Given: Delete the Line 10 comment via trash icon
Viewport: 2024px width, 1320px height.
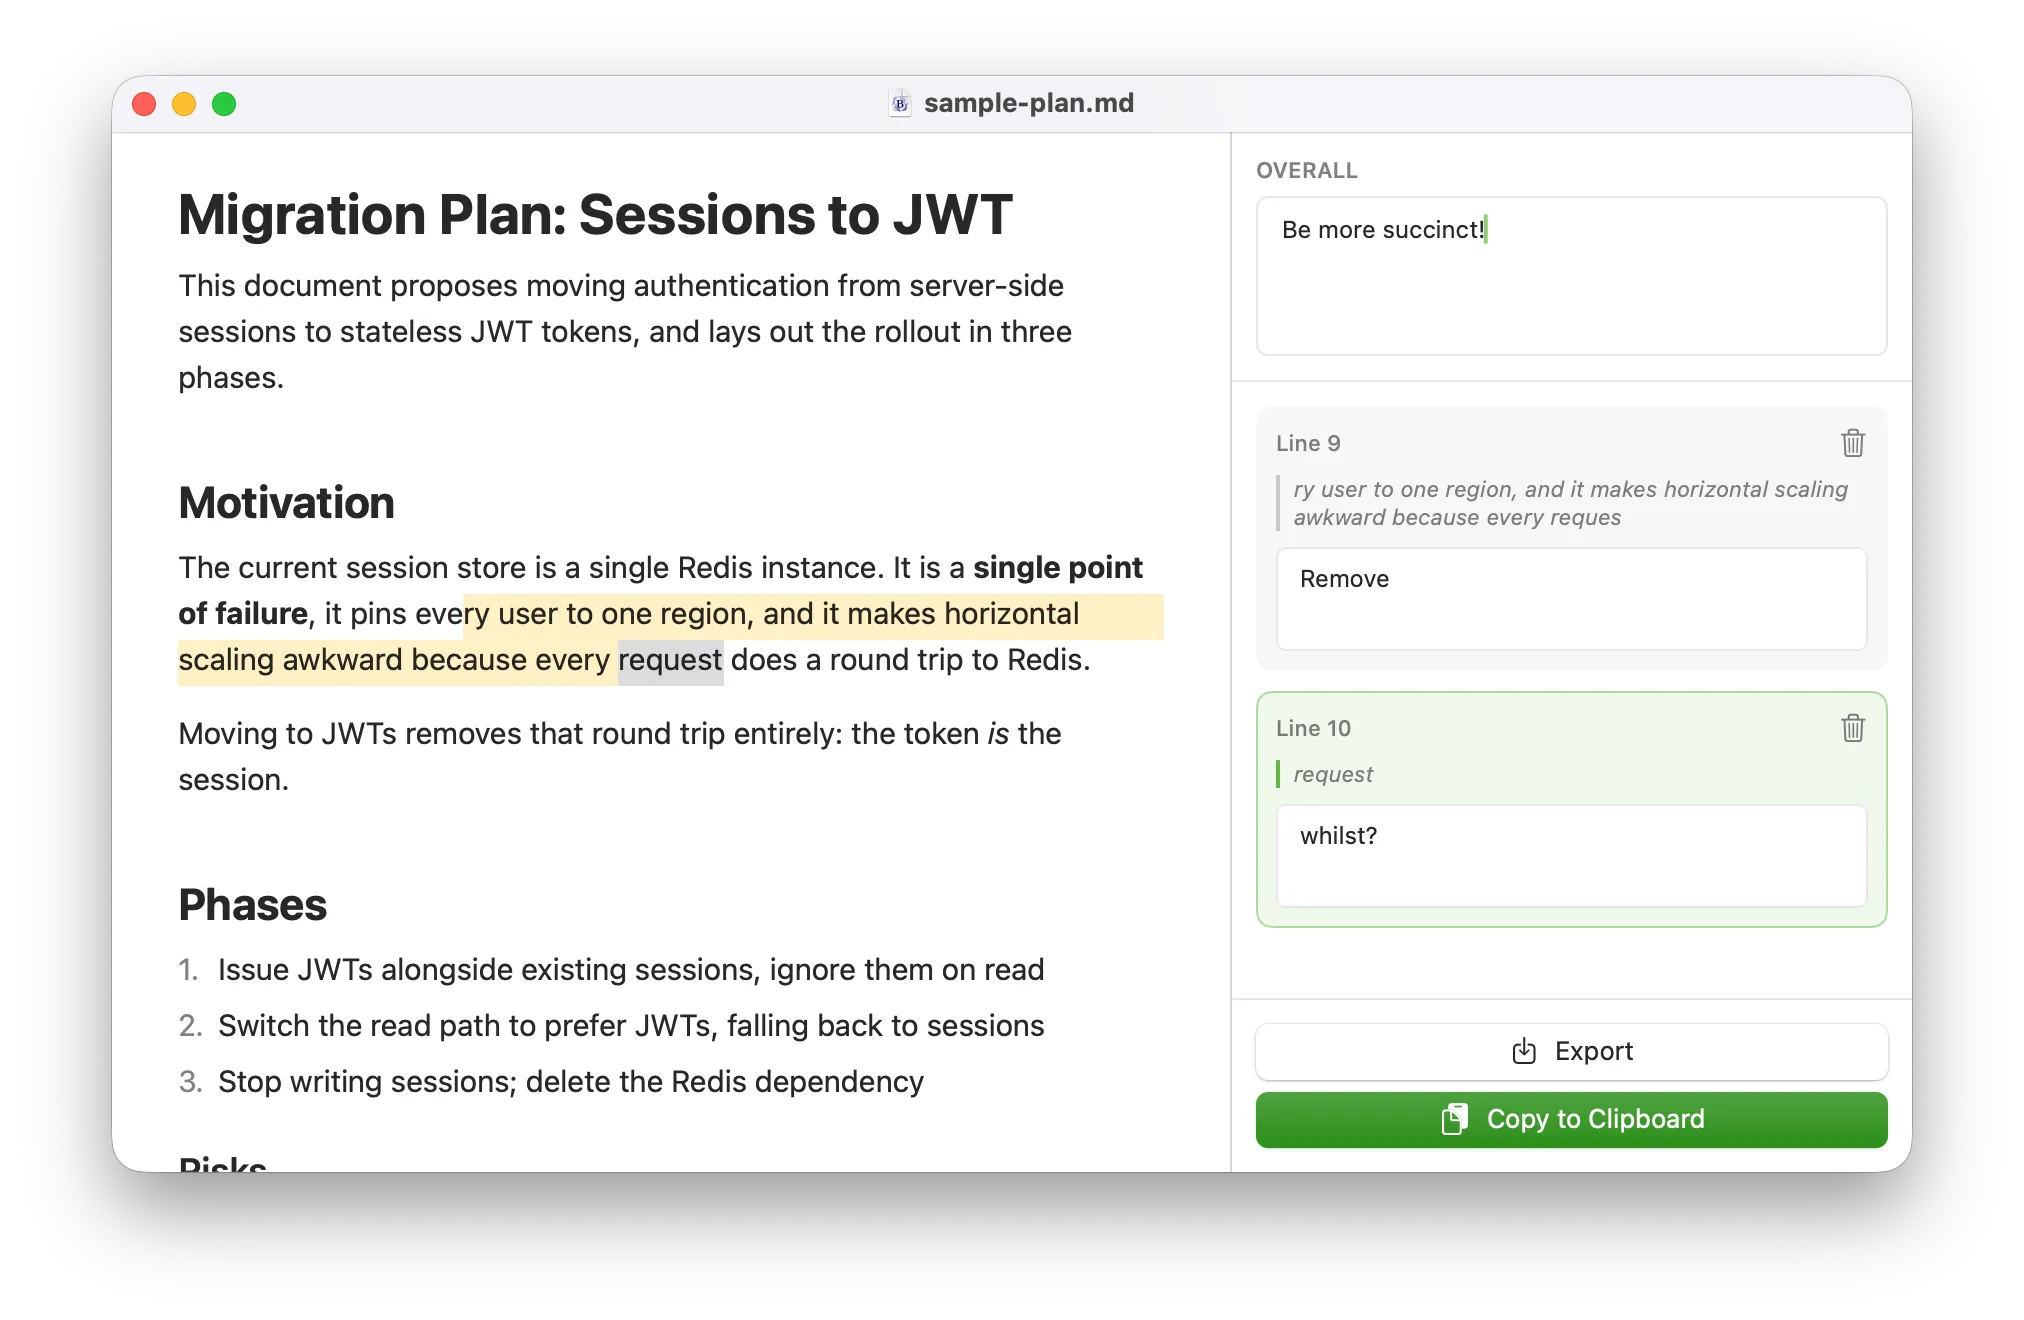Looking at the screenshot, I should coord(1852,728).
